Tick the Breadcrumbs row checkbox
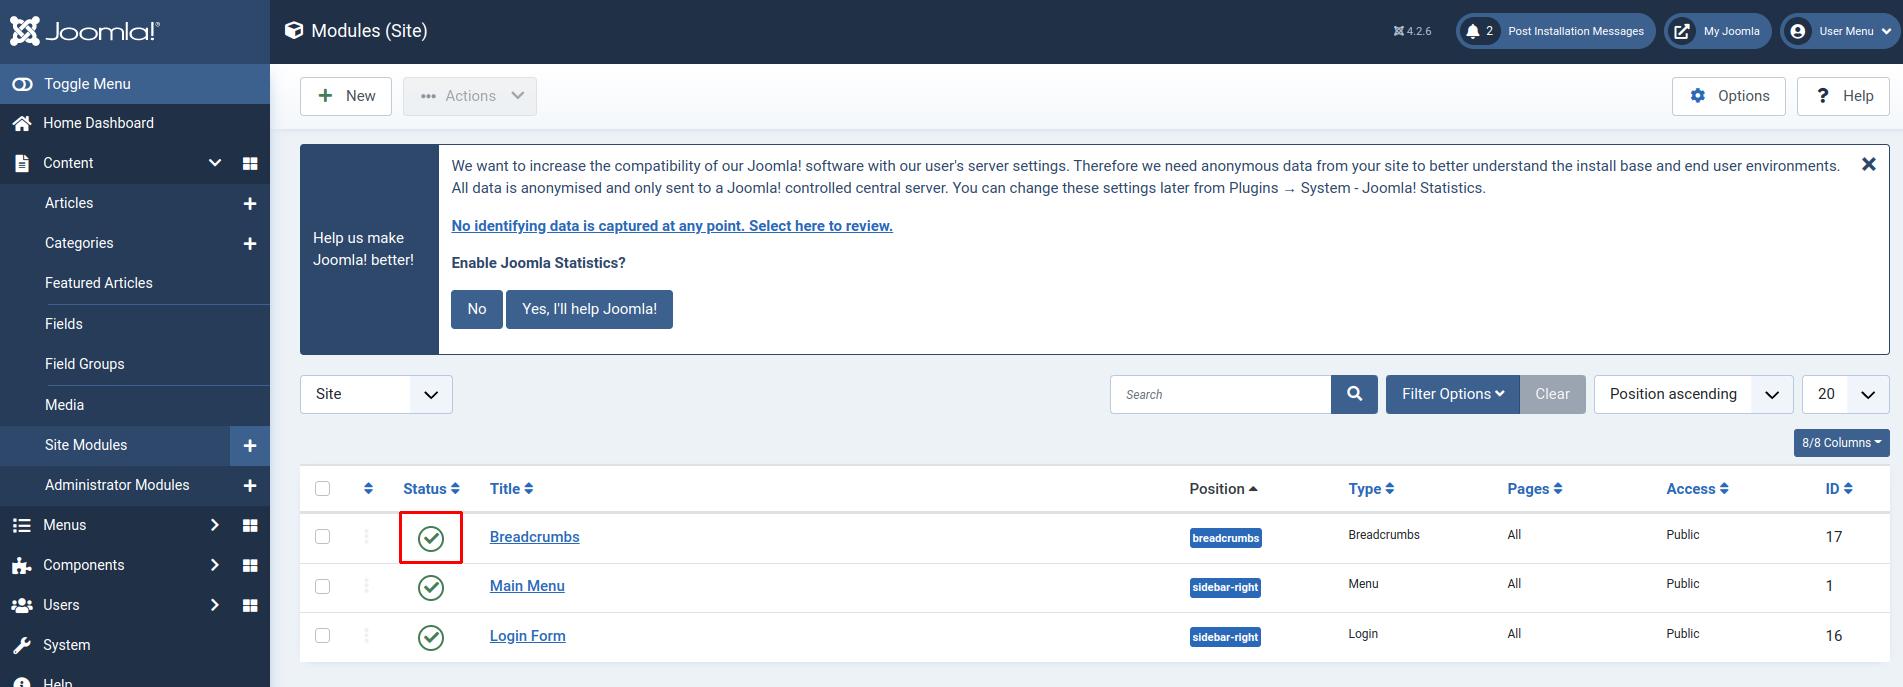 pos(322,537)
